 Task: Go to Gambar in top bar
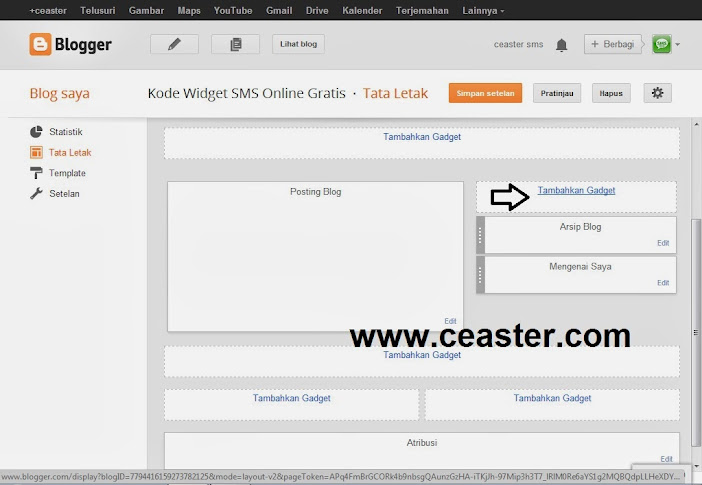click(x=146, y=10)
